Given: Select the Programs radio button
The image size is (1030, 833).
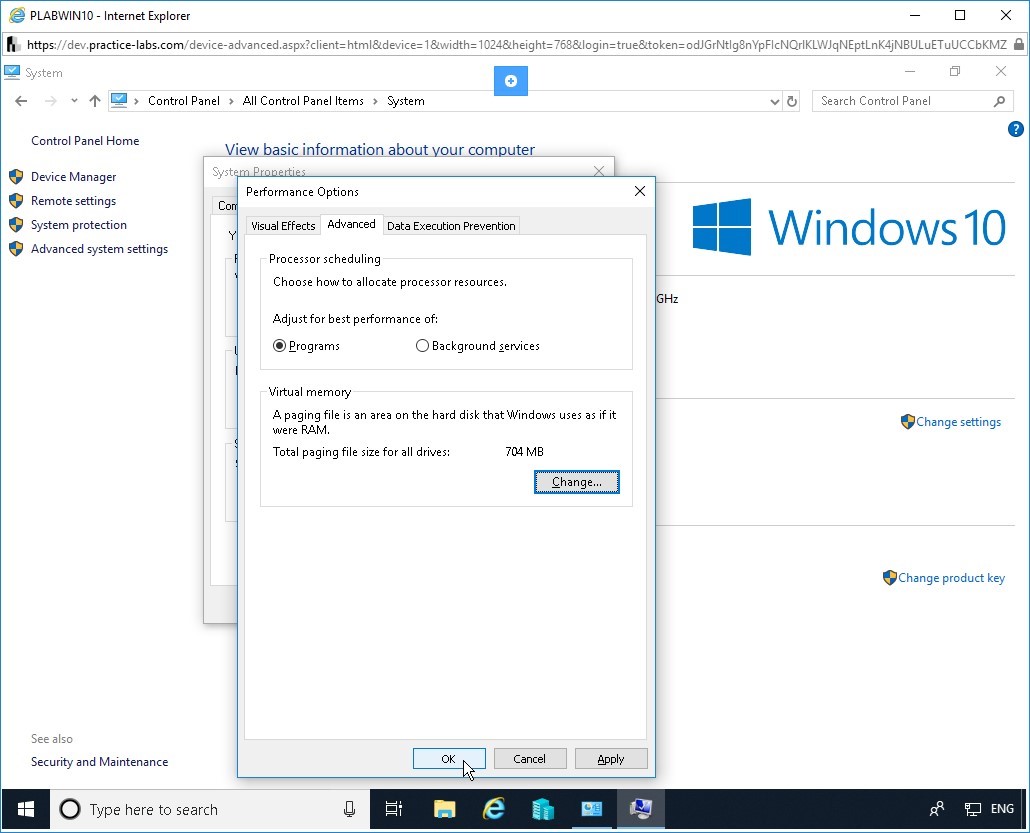Looking at the screenshot, I should (280, 346).
